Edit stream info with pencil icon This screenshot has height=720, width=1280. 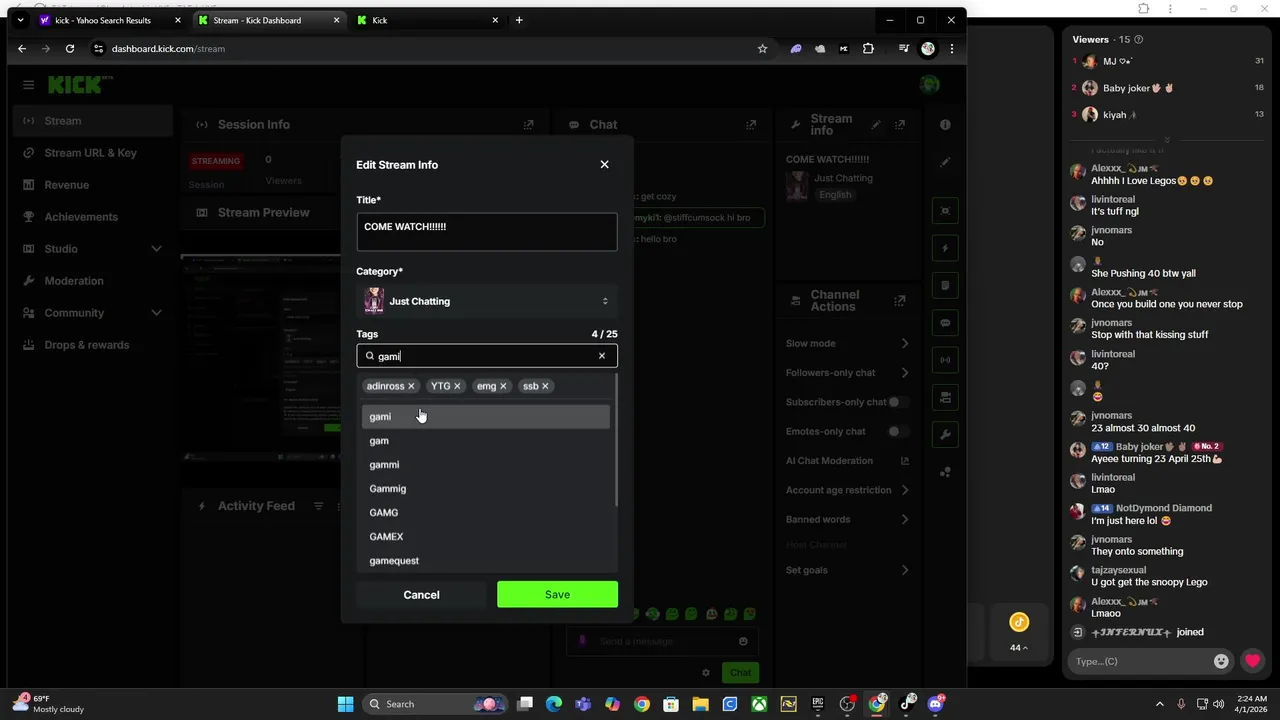876,125
